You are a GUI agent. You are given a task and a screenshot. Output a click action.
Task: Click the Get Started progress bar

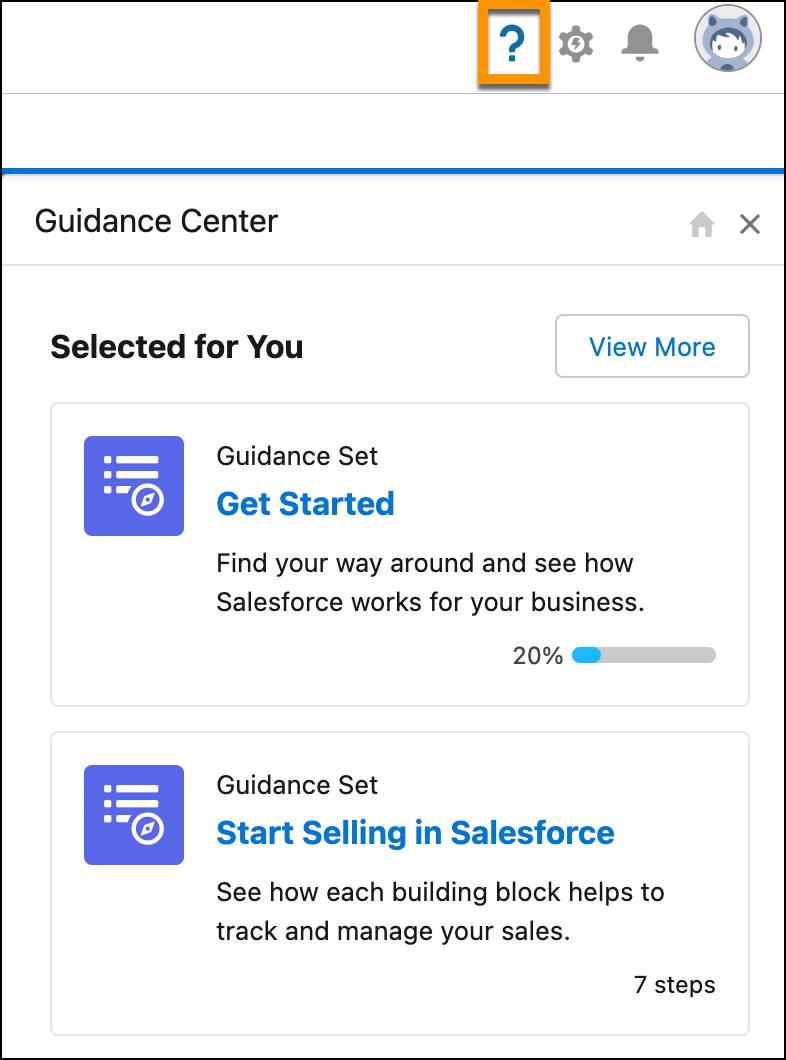[x=643, y=655]
